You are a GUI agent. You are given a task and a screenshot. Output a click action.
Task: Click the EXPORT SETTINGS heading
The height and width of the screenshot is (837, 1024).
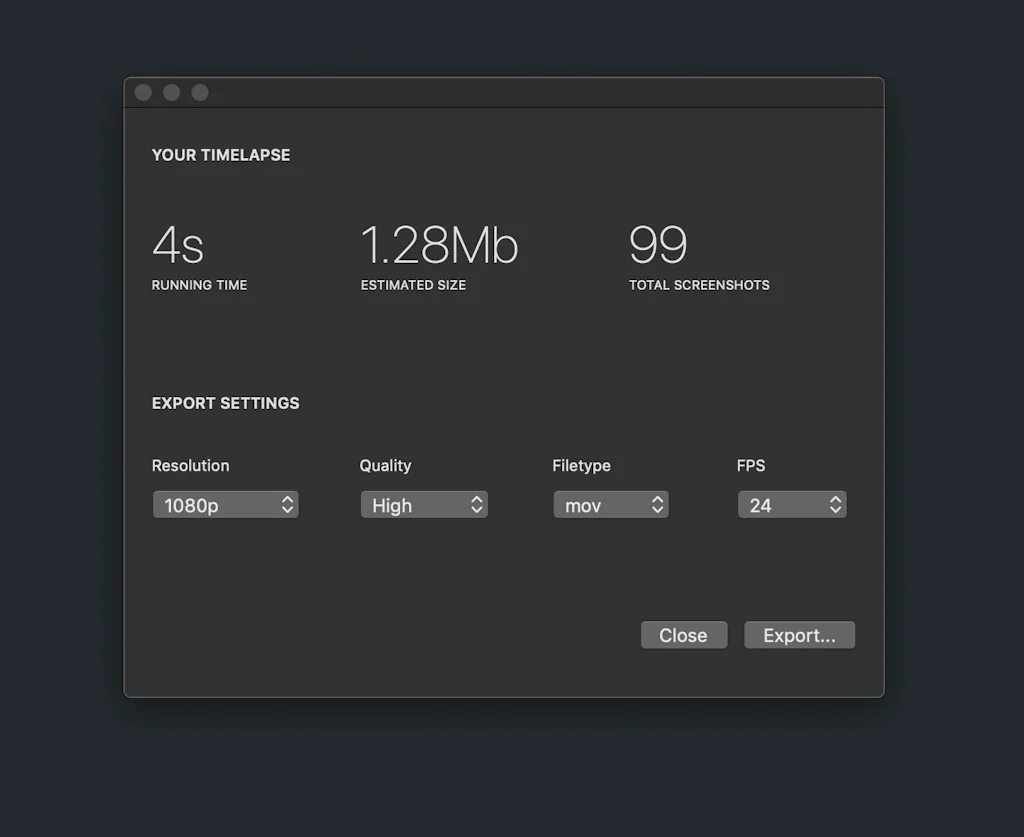point(225,403)
